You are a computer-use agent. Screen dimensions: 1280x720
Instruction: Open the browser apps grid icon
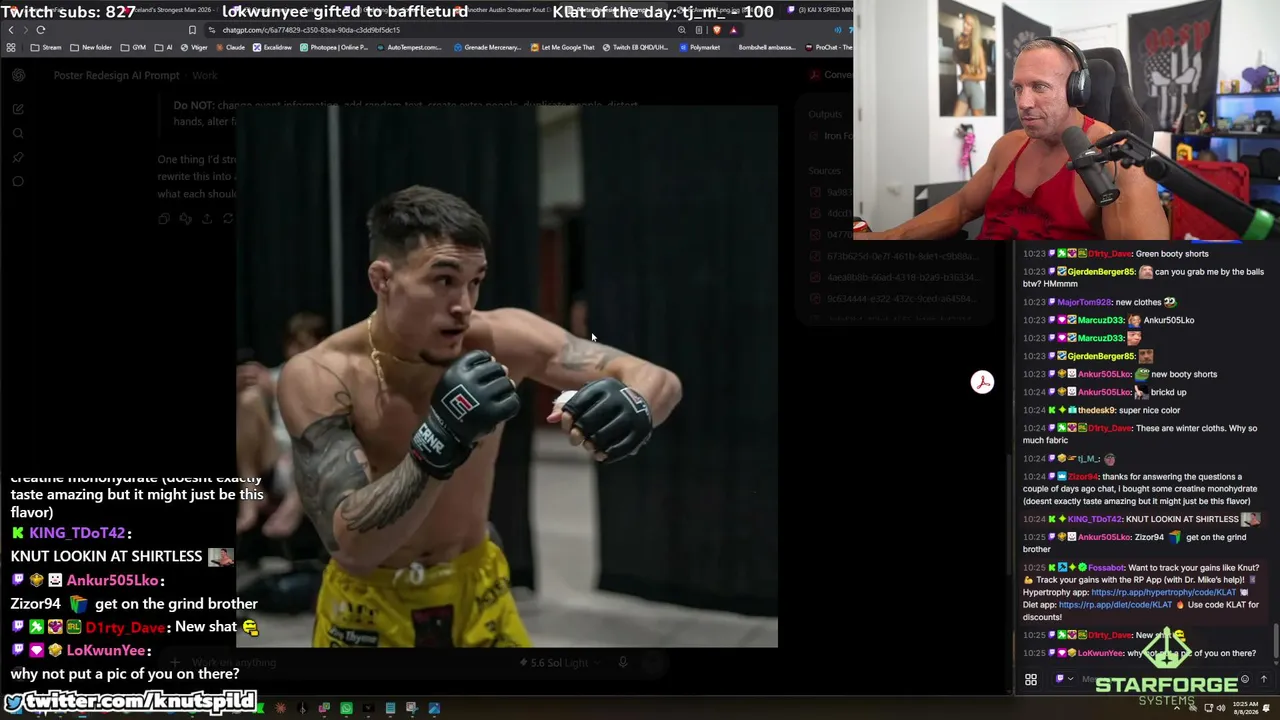[x=11, y=47]
